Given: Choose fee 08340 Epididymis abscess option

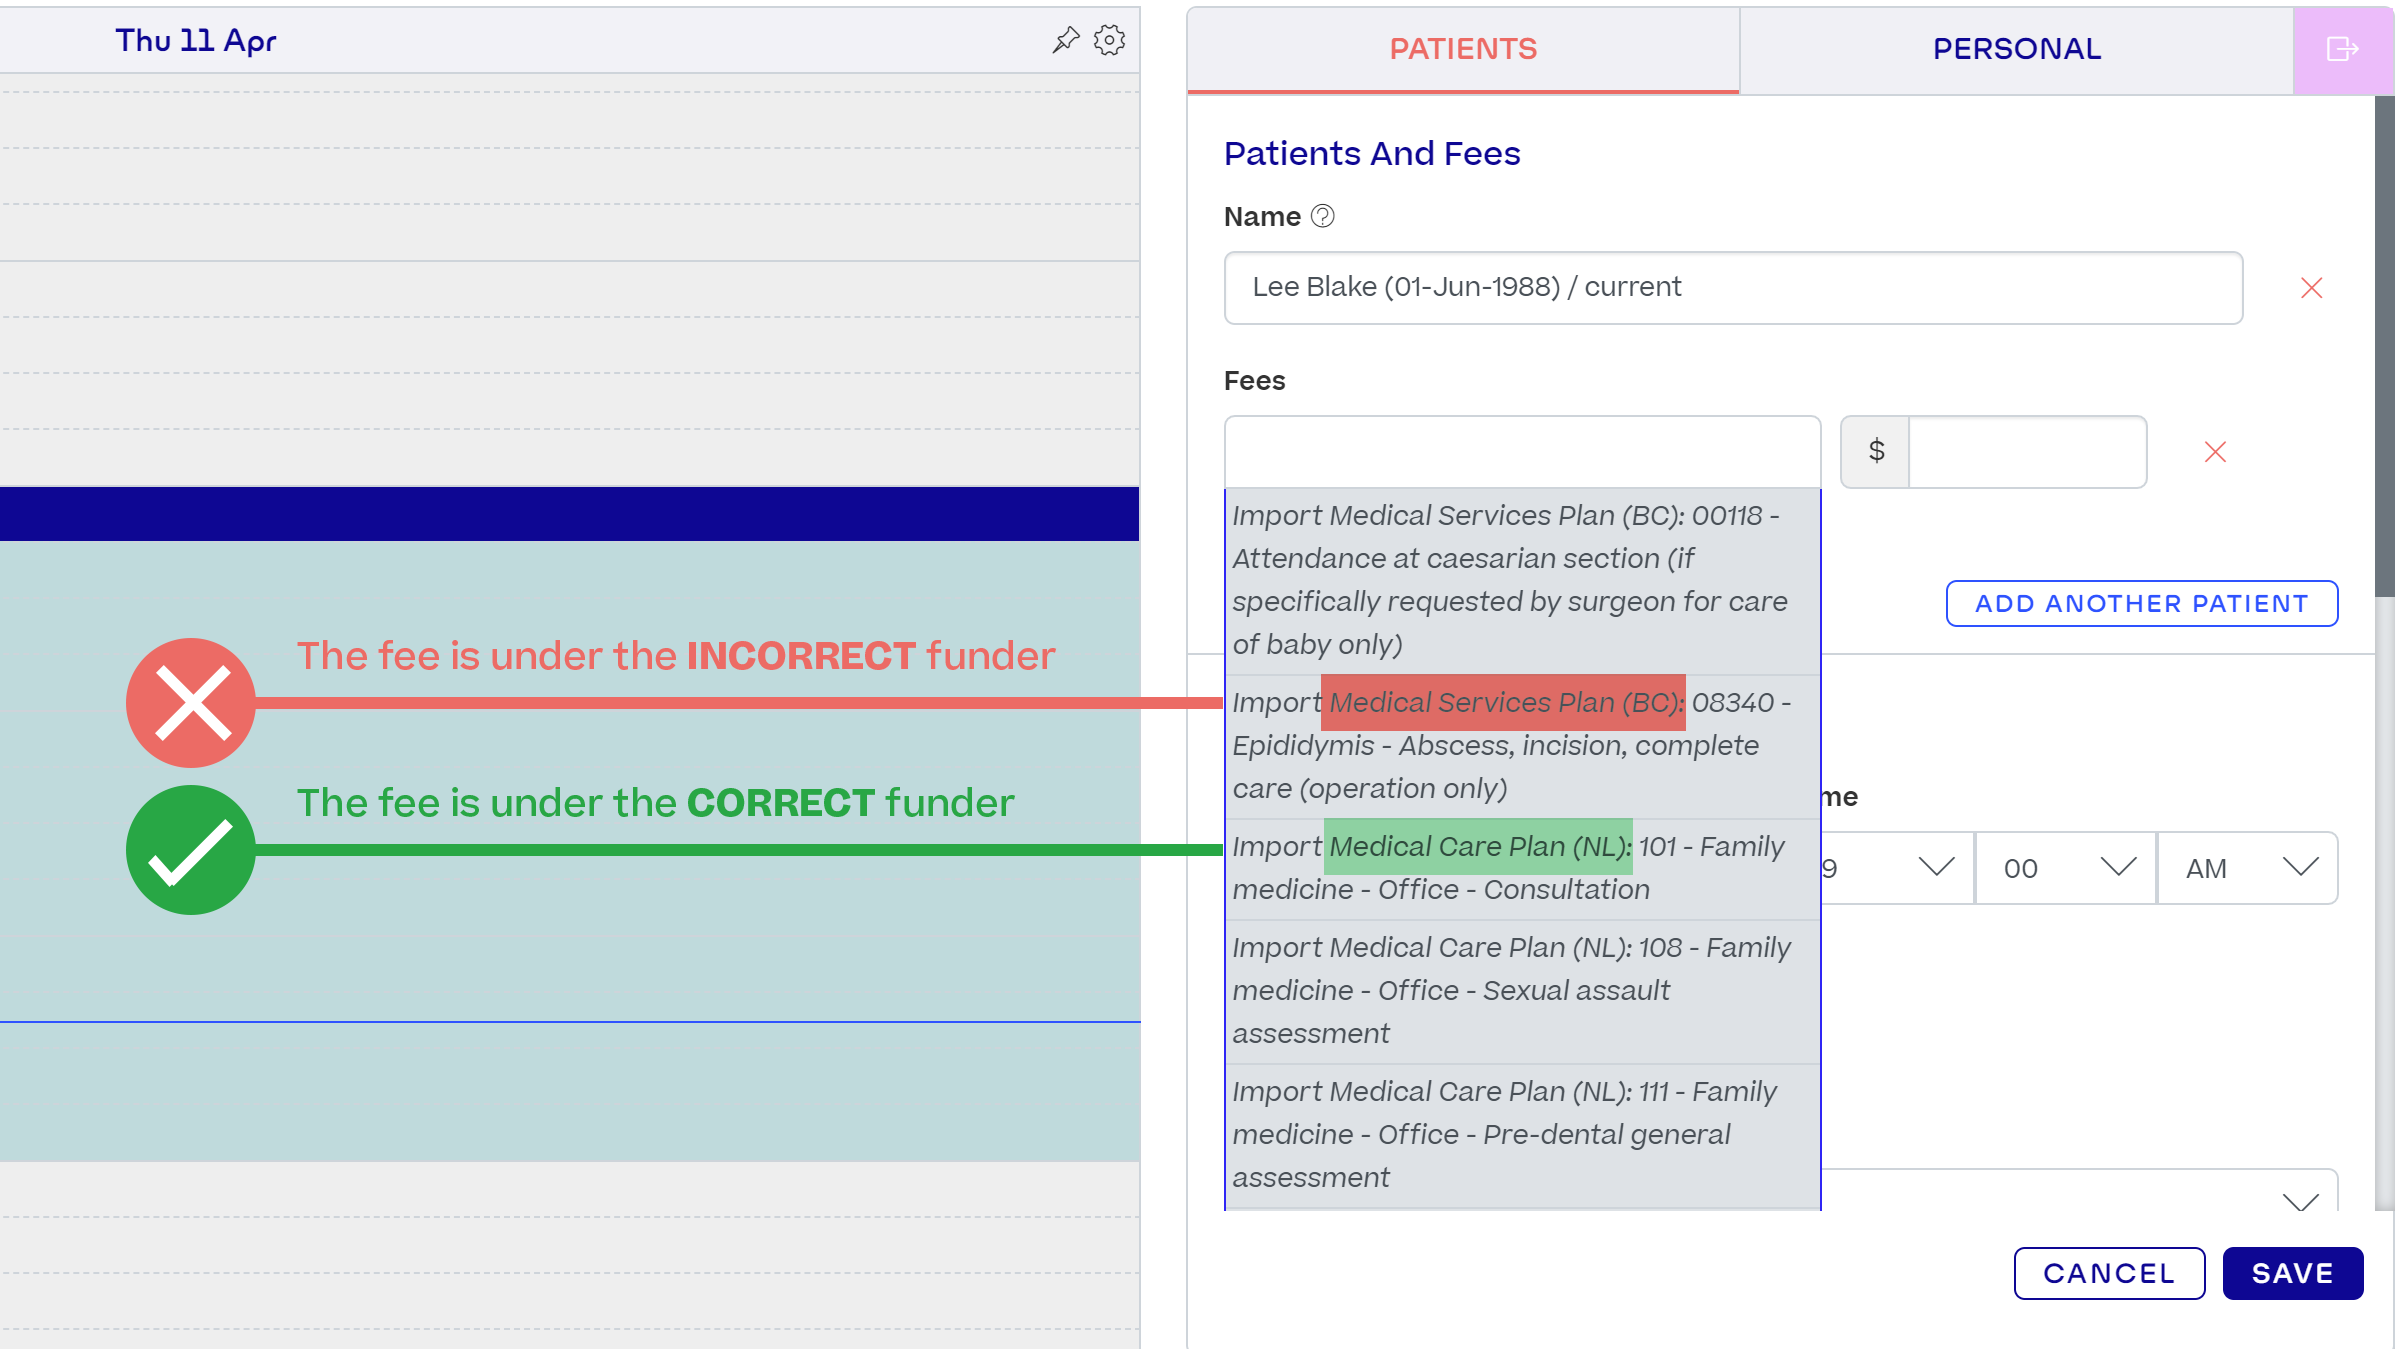Looking at the screenshot, I should click(1522, 746).
